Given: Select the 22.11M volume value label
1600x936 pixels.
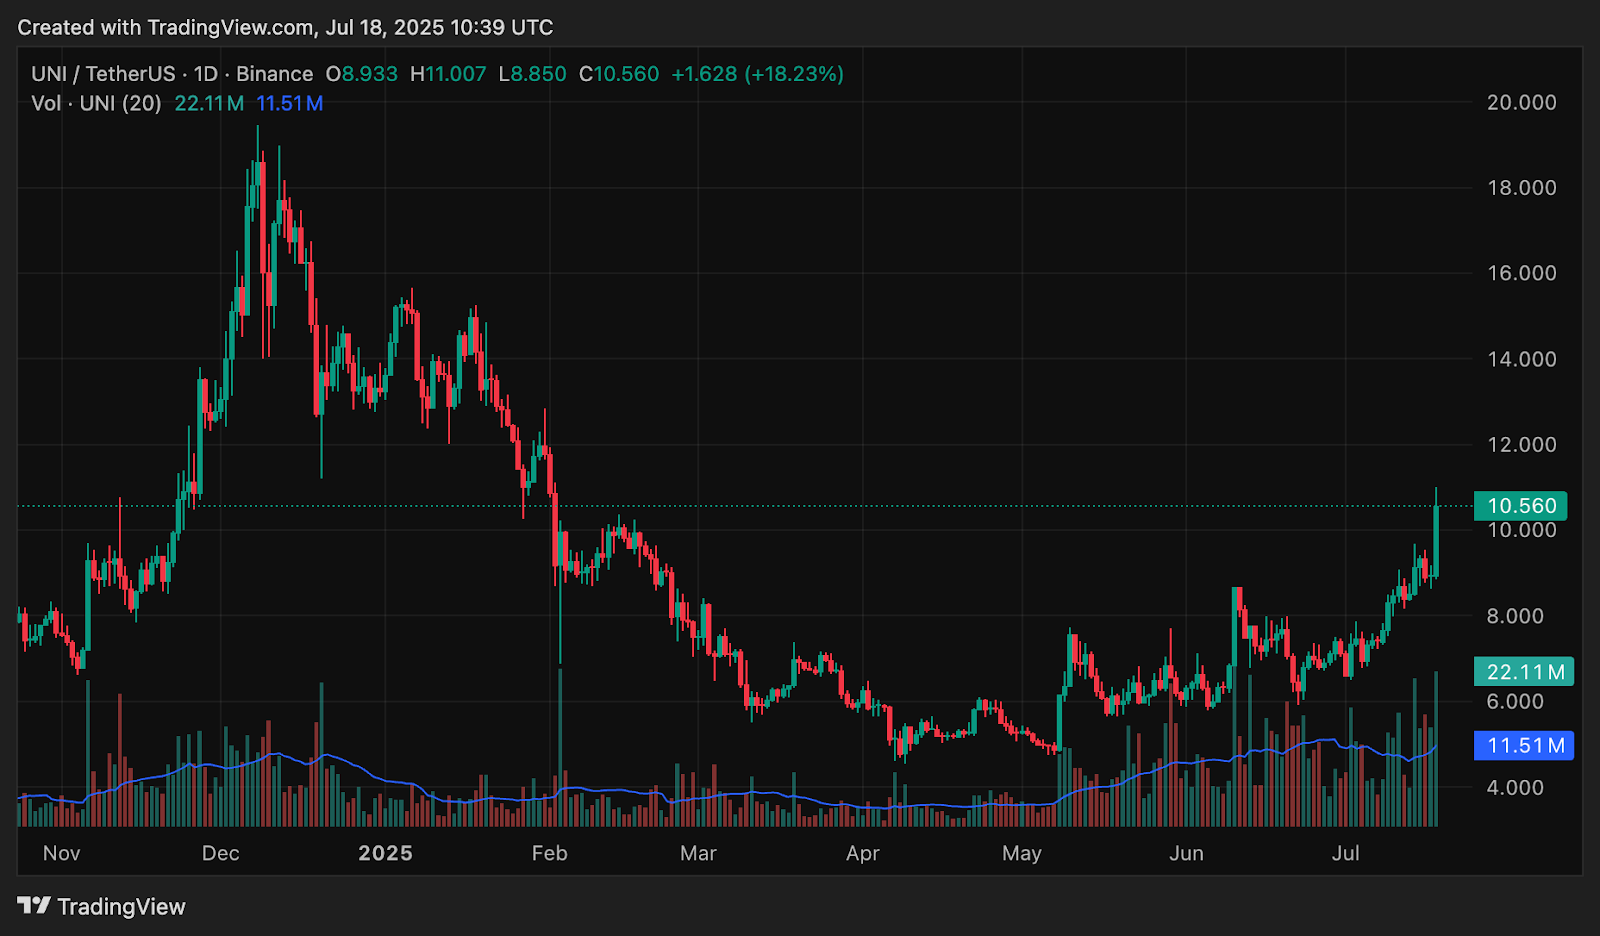Looking at the screenshot, I should point(1522,672).
